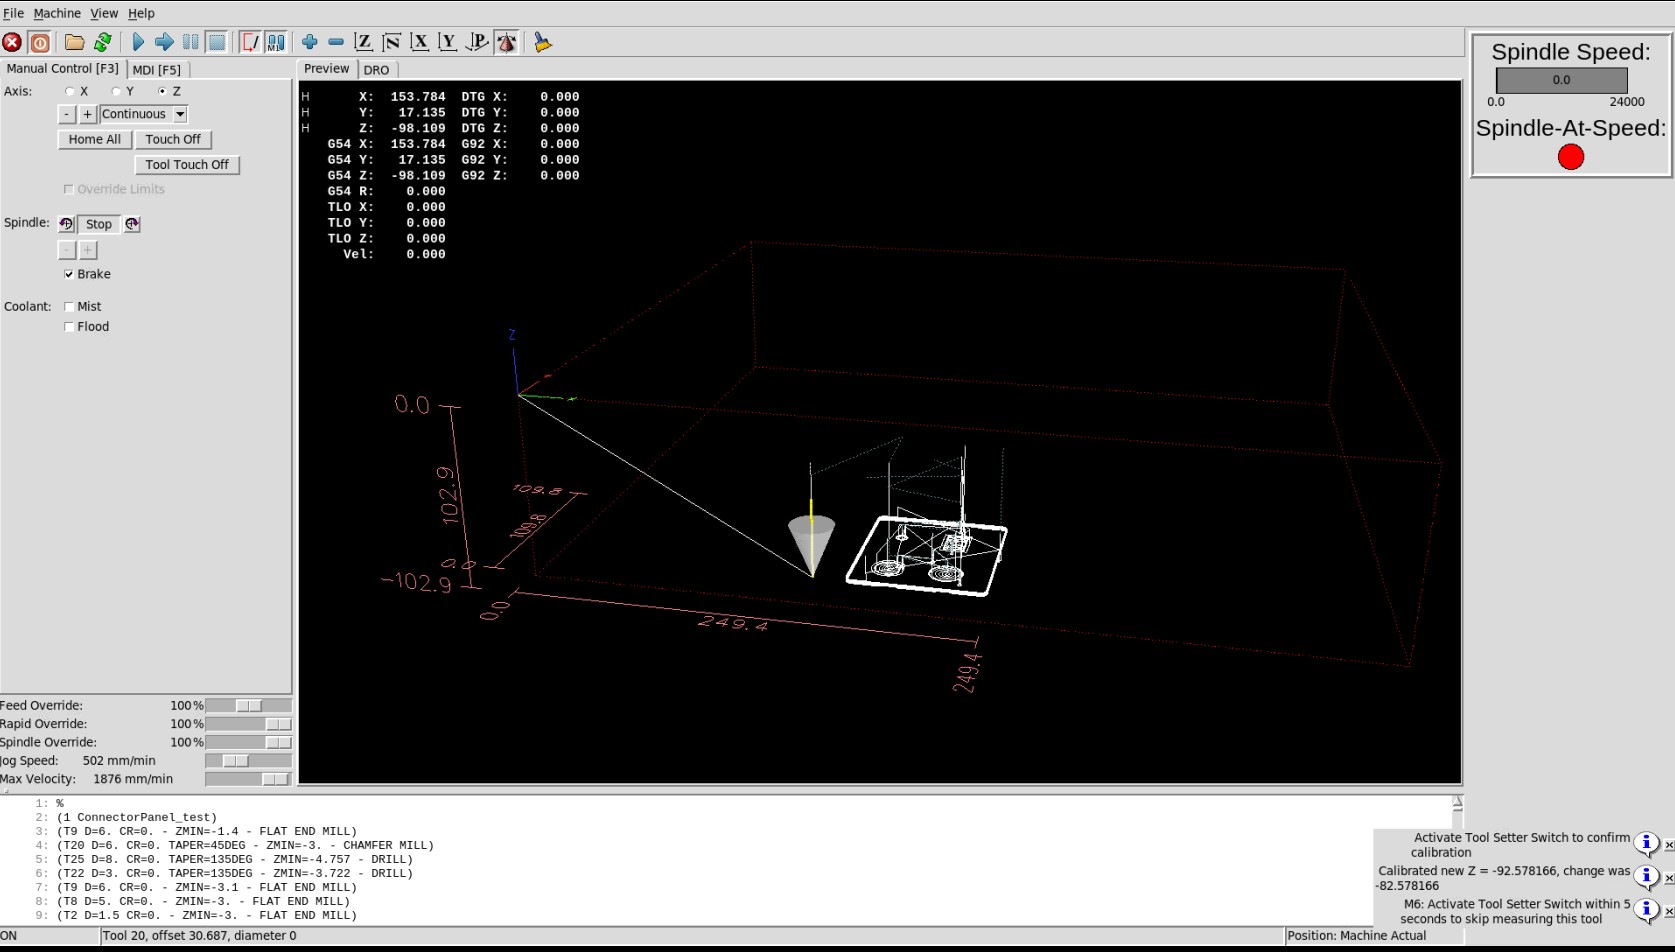Screen dimensions: 1675x952
Task: Switch to side view X icon
Action: click(x=420, y=42)
